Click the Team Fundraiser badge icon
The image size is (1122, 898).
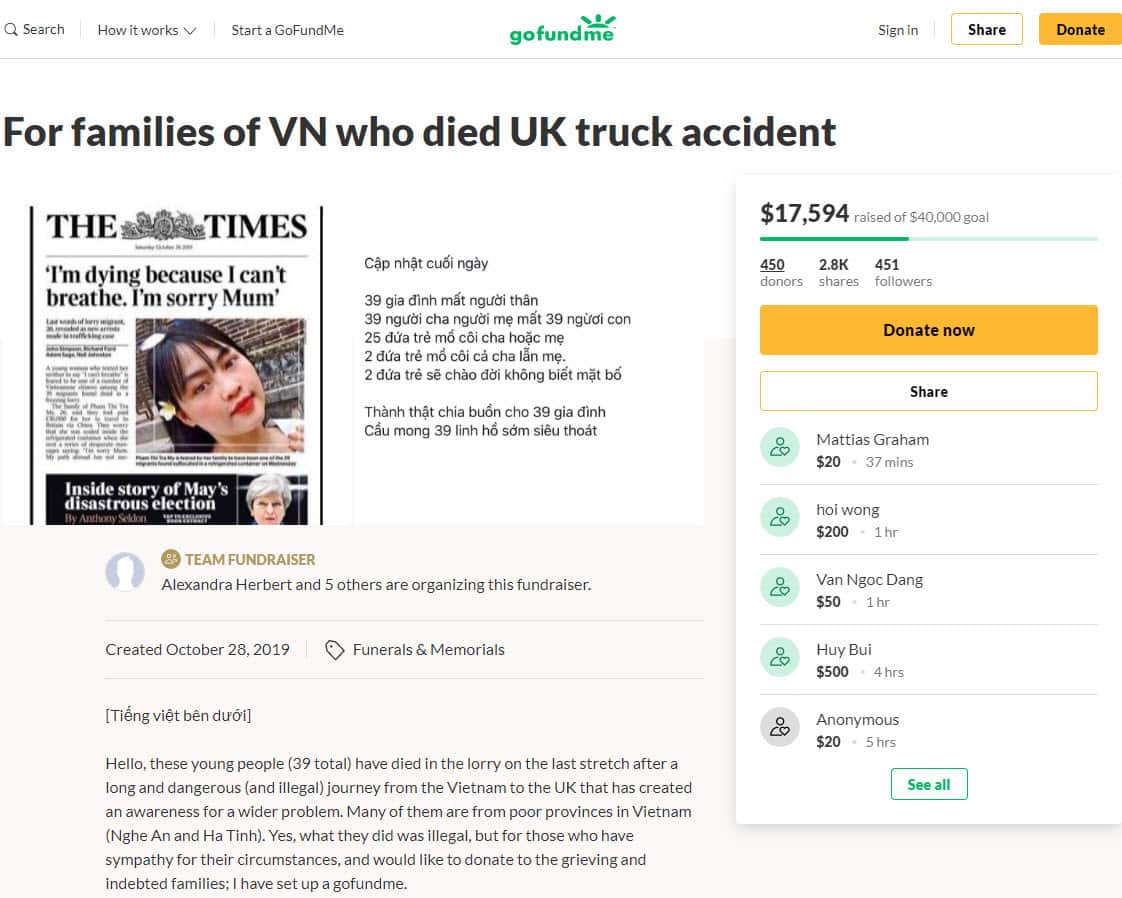169,559
